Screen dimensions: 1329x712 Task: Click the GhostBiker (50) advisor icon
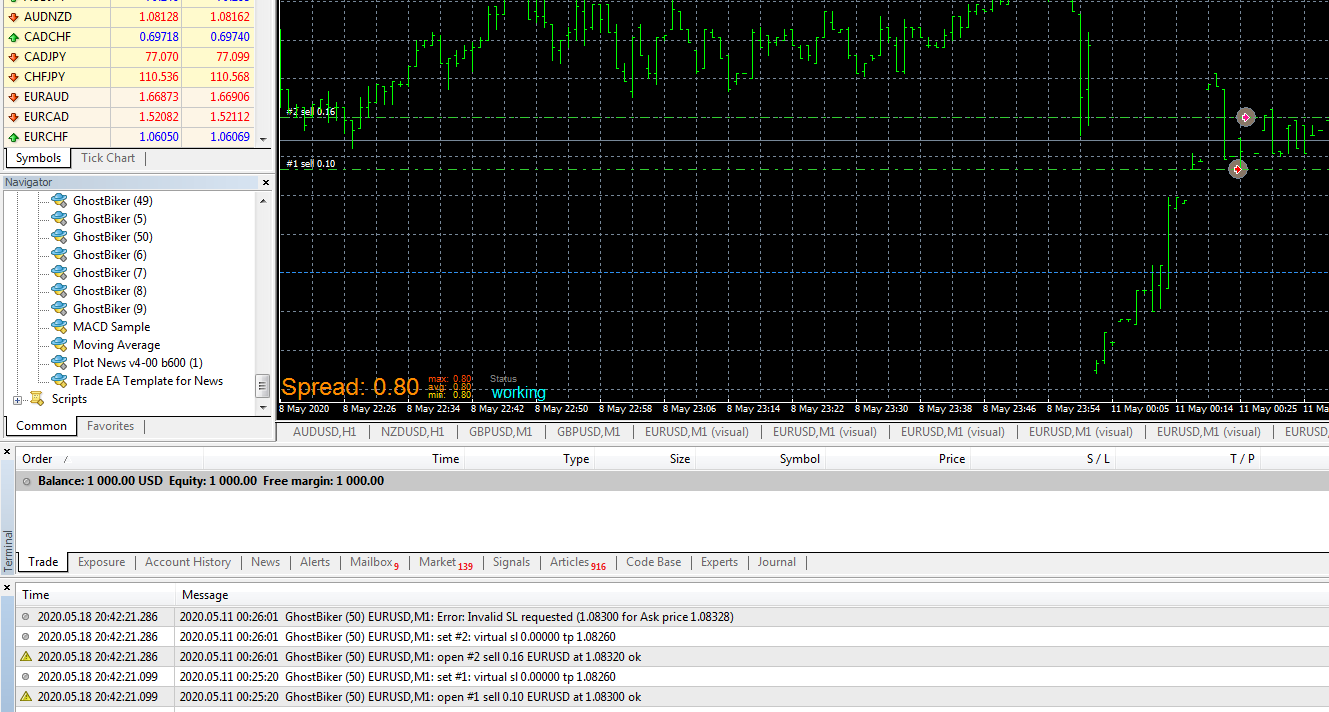tap(59, 237)
